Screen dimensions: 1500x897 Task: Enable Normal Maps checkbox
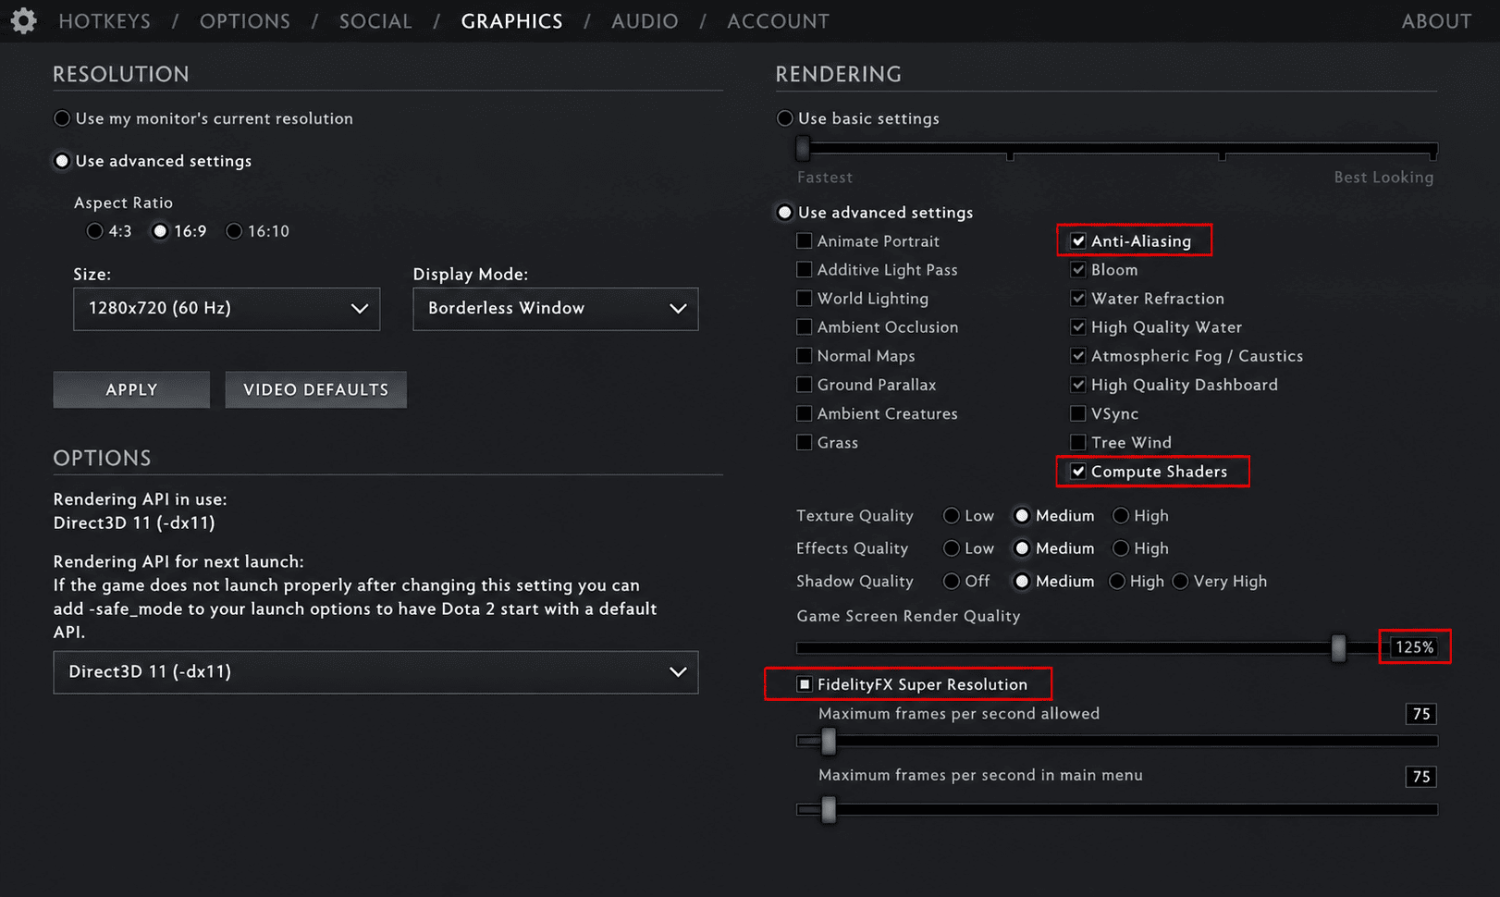point(804,356)
